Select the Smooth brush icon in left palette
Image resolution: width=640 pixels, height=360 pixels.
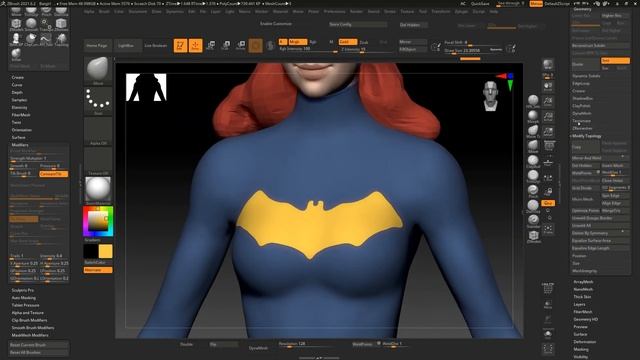[31, 24]
